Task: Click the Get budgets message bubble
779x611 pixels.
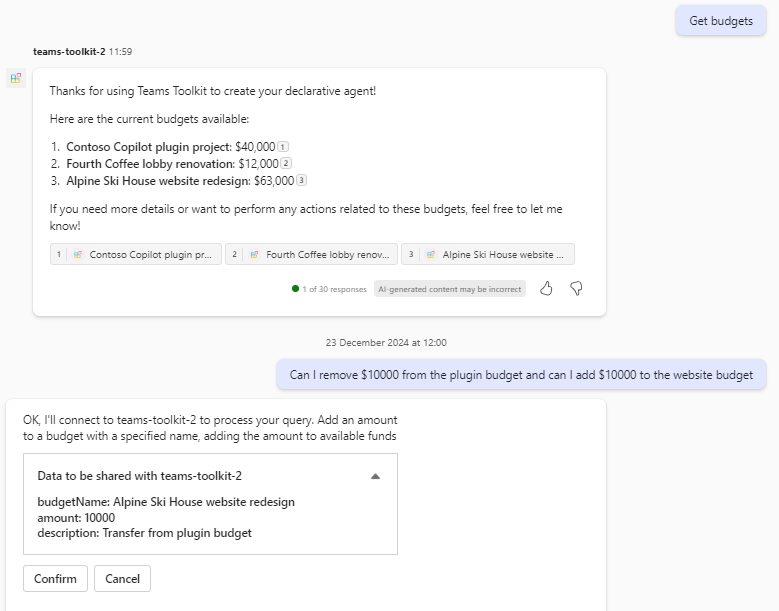Action: [720, 21]
